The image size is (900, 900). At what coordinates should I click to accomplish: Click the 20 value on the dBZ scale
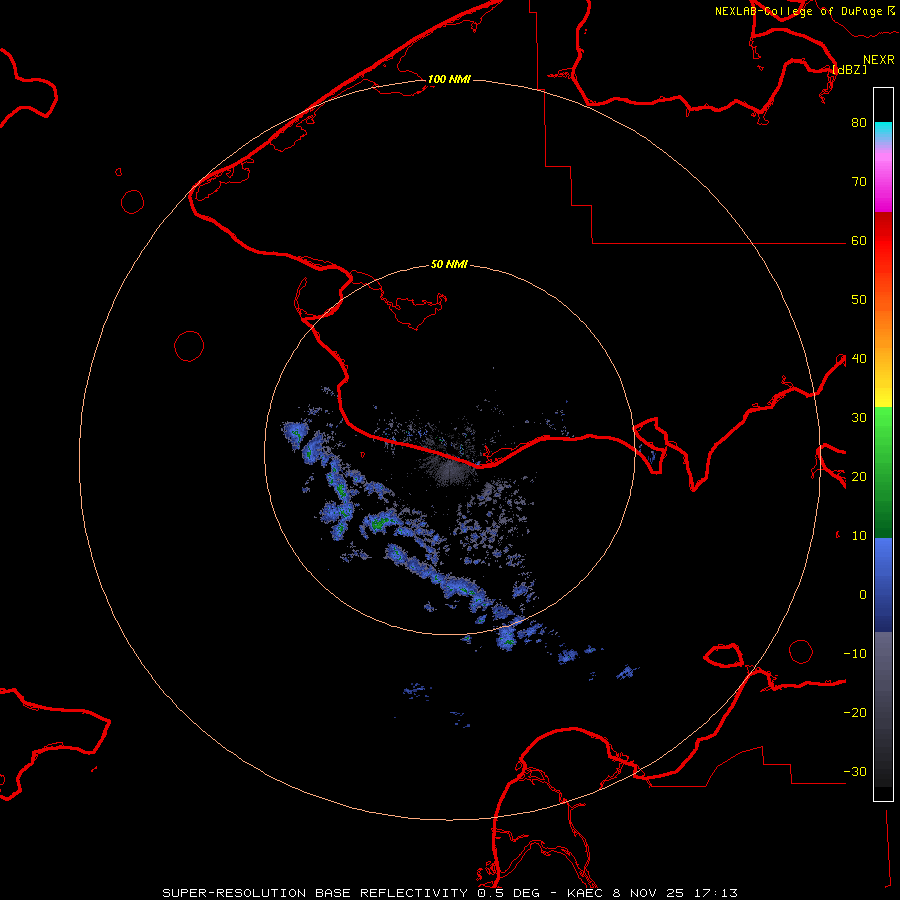pyautogui.click(x=859, y=476)
